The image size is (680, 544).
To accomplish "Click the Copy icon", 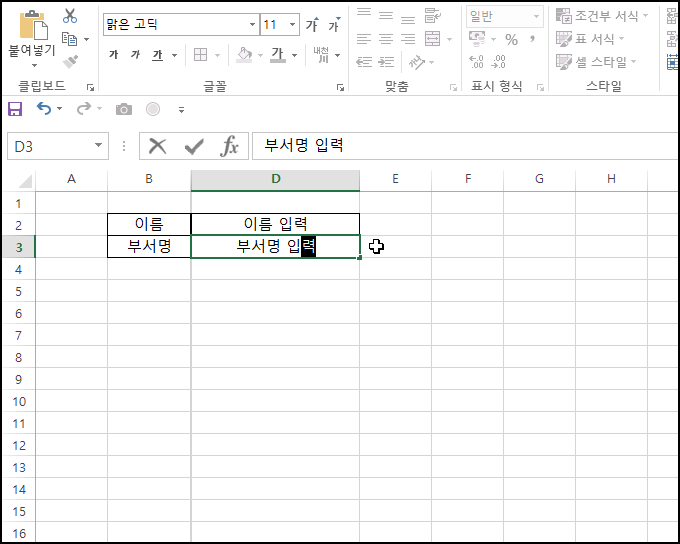I will click(x=69, y=39).
